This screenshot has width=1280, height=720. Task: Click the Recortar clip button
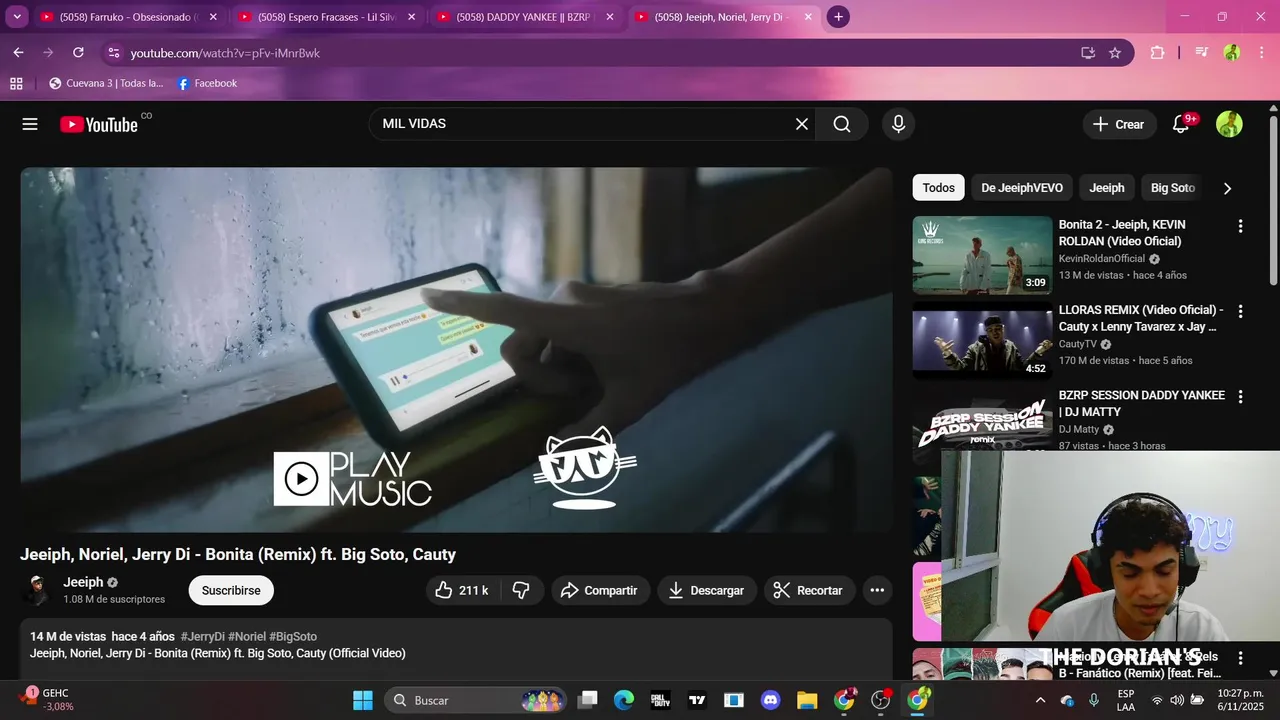pyautogui.click(x=810, y=590)
